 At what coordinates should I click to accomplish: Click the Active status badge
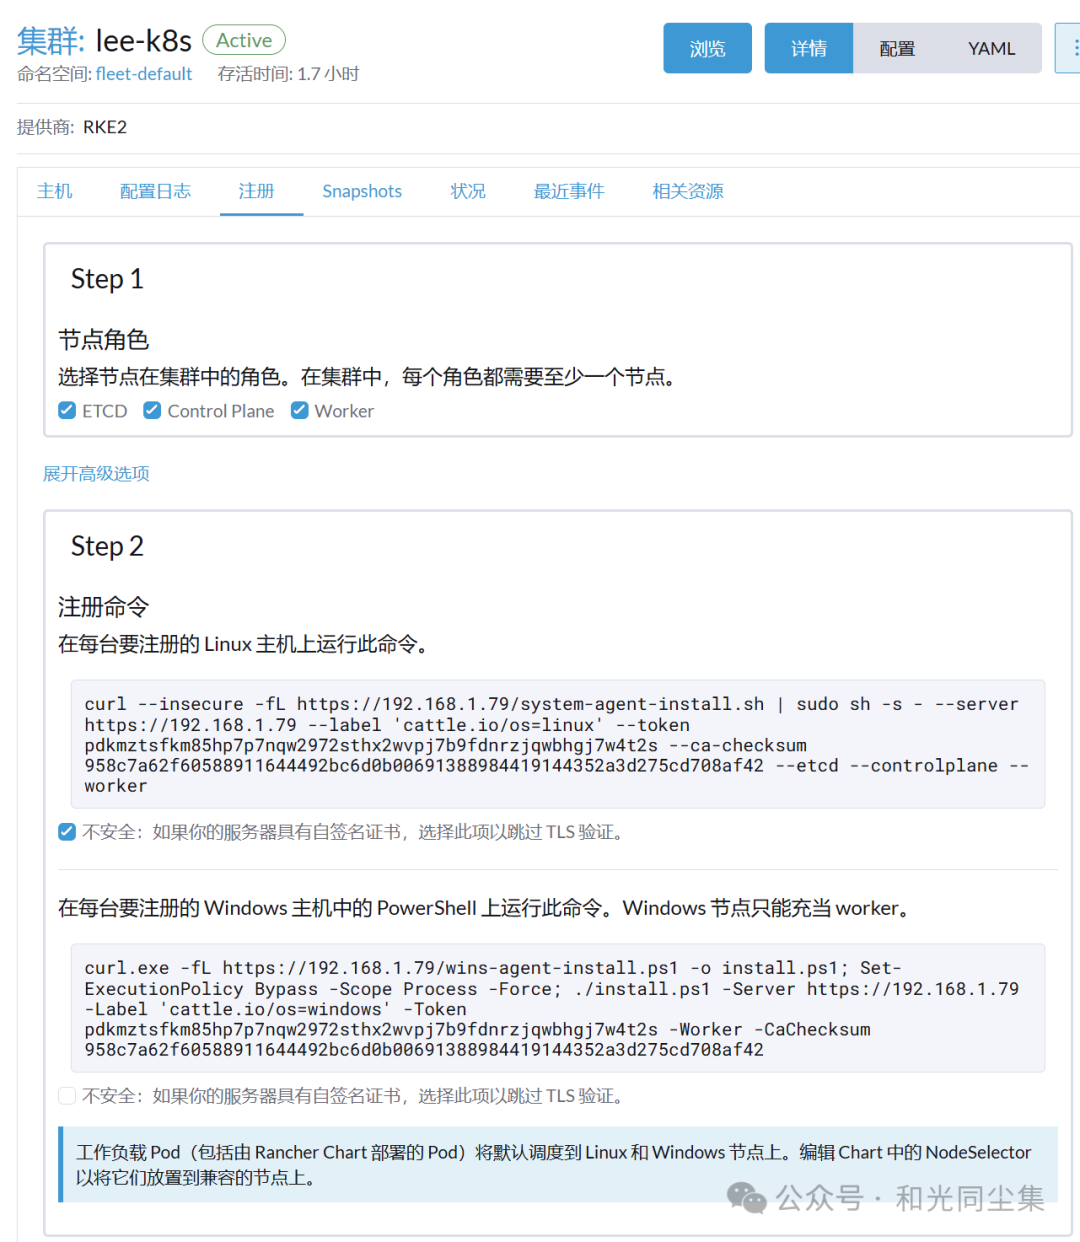[244, 40]
